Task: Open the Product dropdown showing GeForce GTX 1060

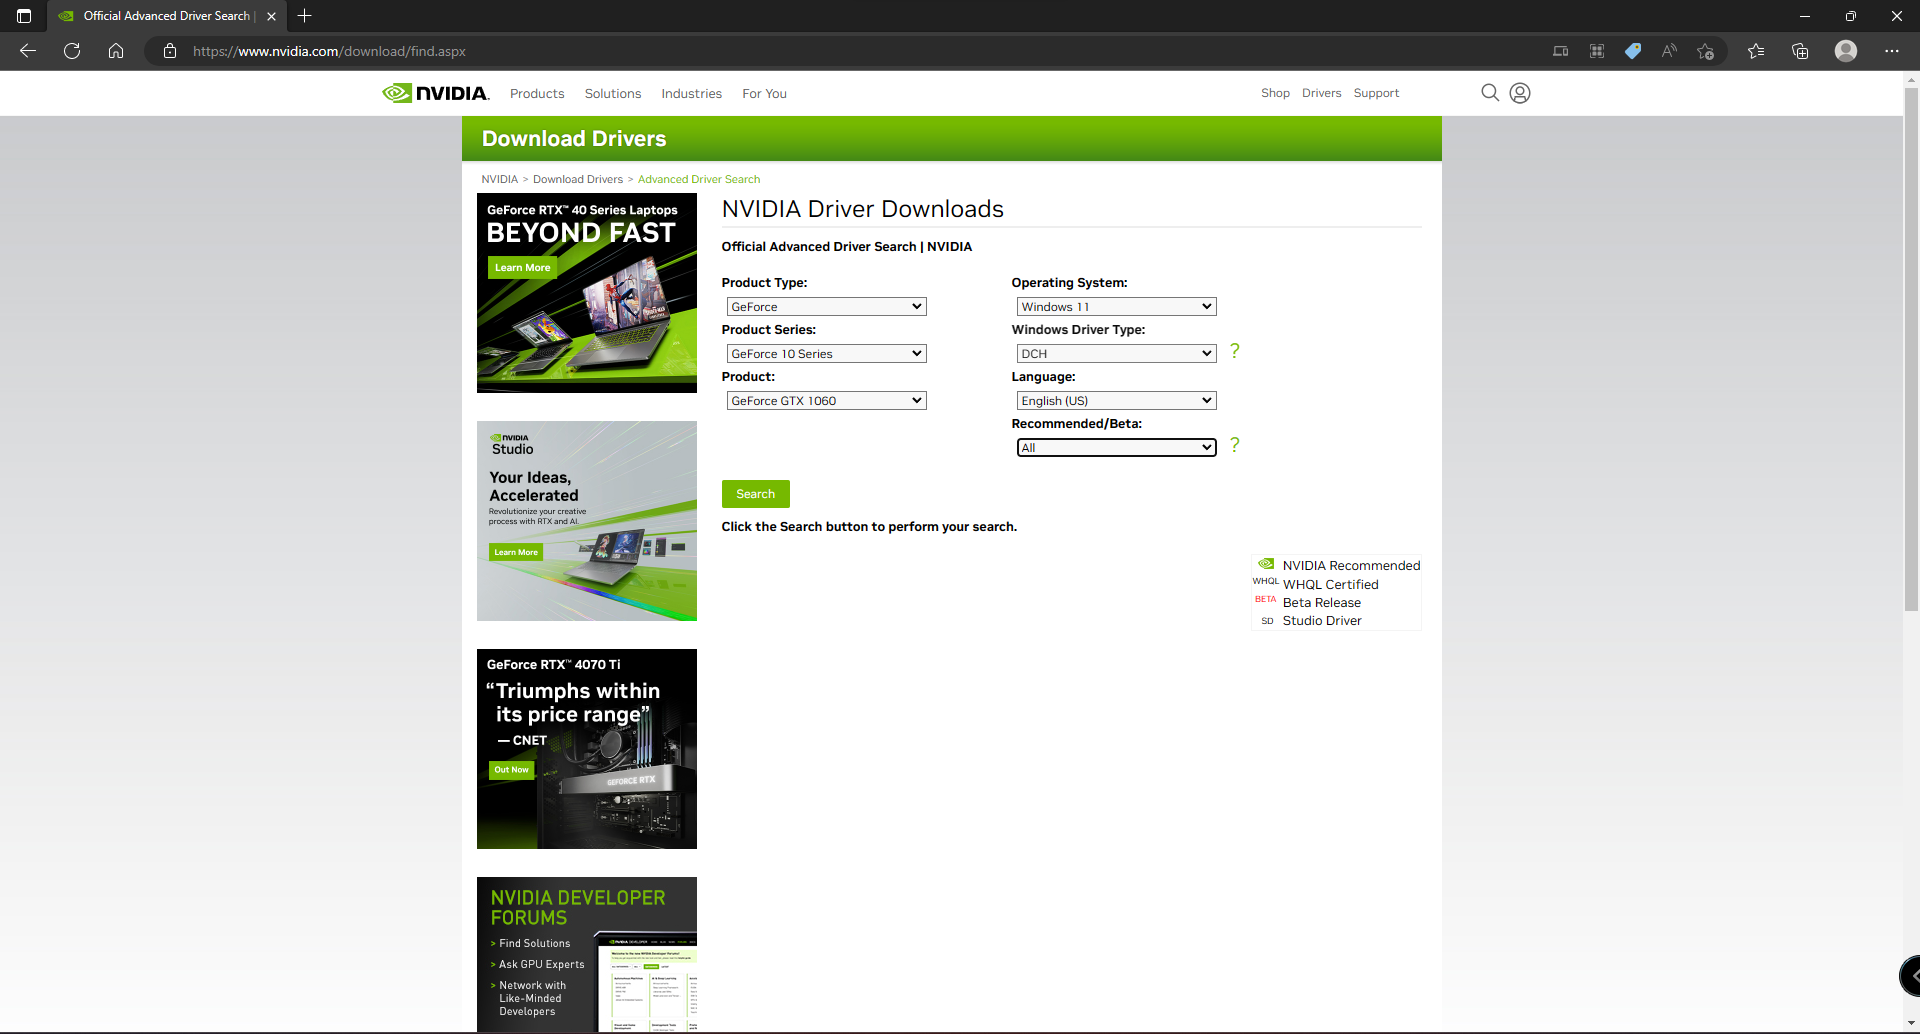Action: point(826,401)
